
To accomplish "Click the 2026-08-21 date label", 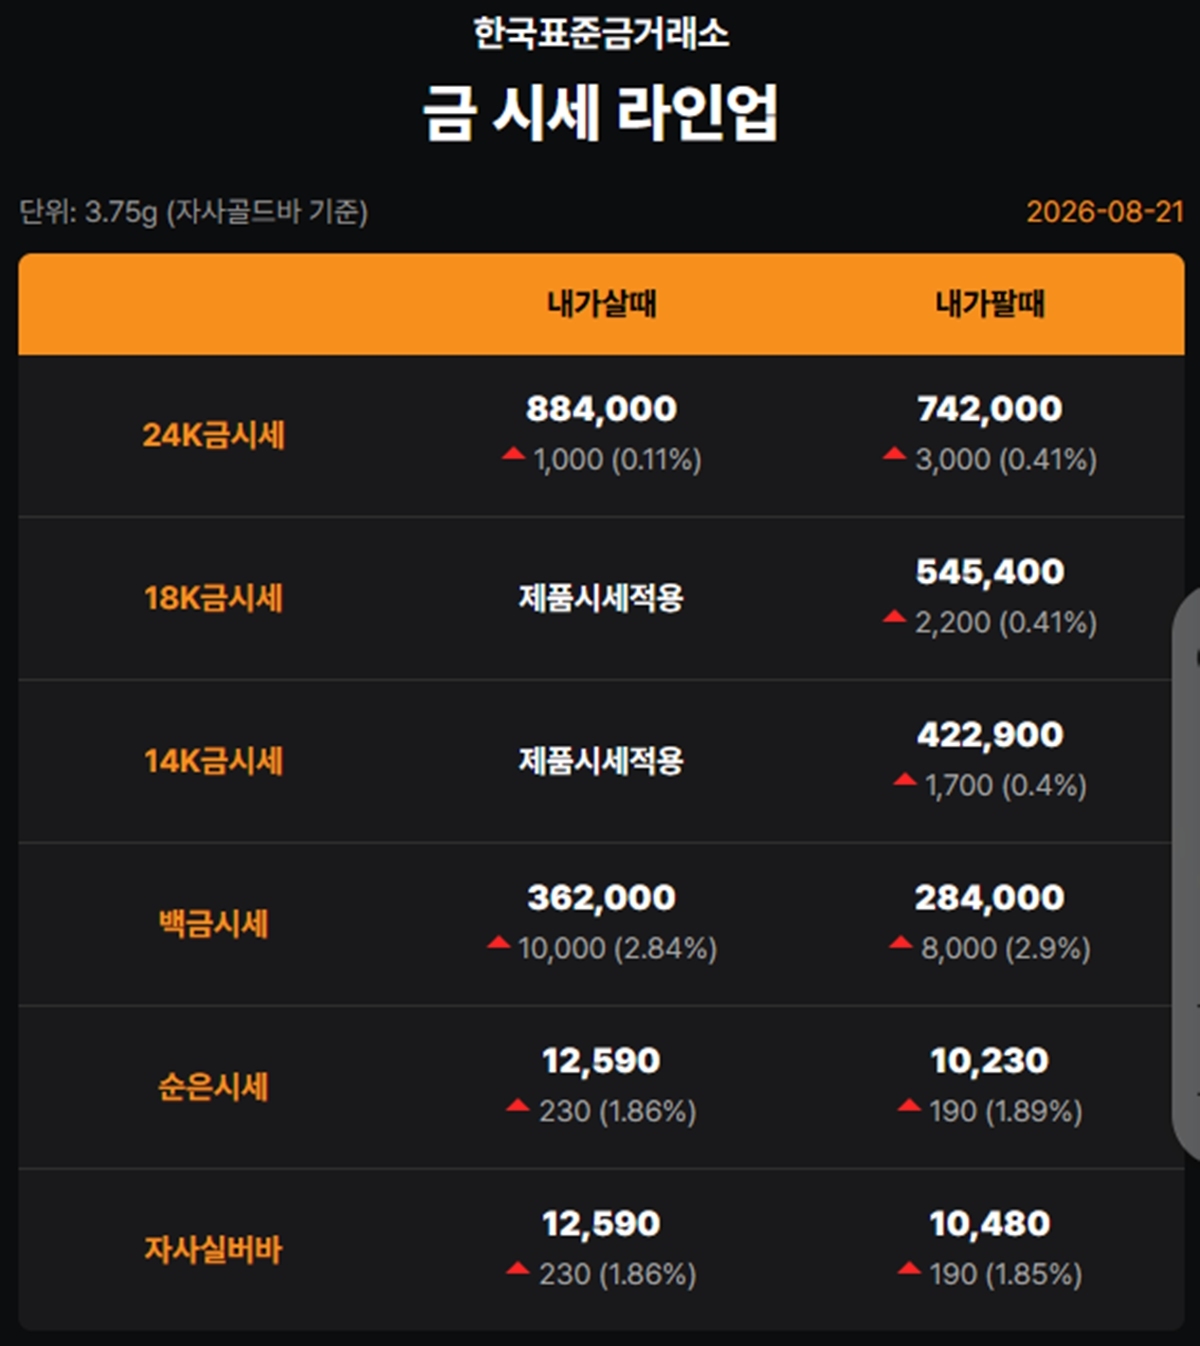I will (1105, 212).
